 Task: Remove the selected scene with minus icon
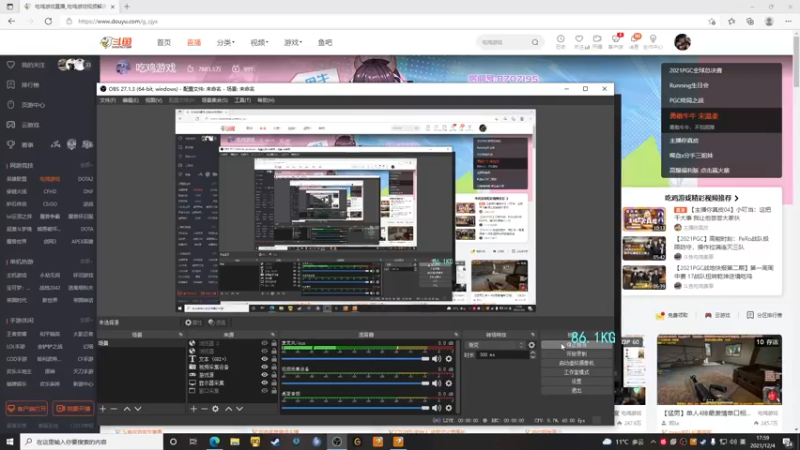pos(114,409)
